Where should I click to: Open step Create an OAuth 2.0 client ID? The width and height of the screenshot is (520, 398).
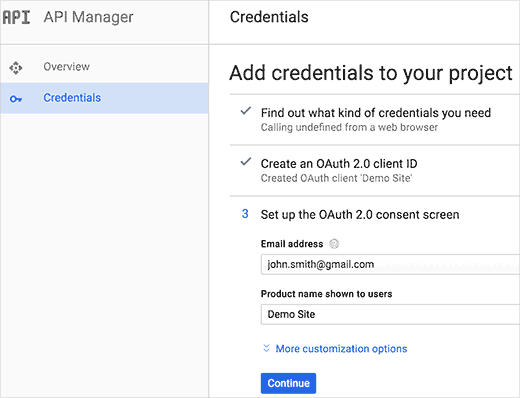click(339, 164)
